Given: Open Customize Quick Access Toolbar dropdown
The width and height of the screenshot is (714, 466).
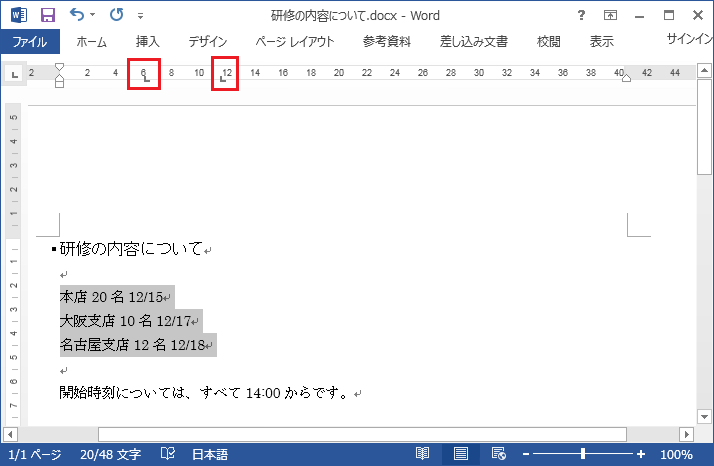Looking at the screenshot, I should pos(140,16).
